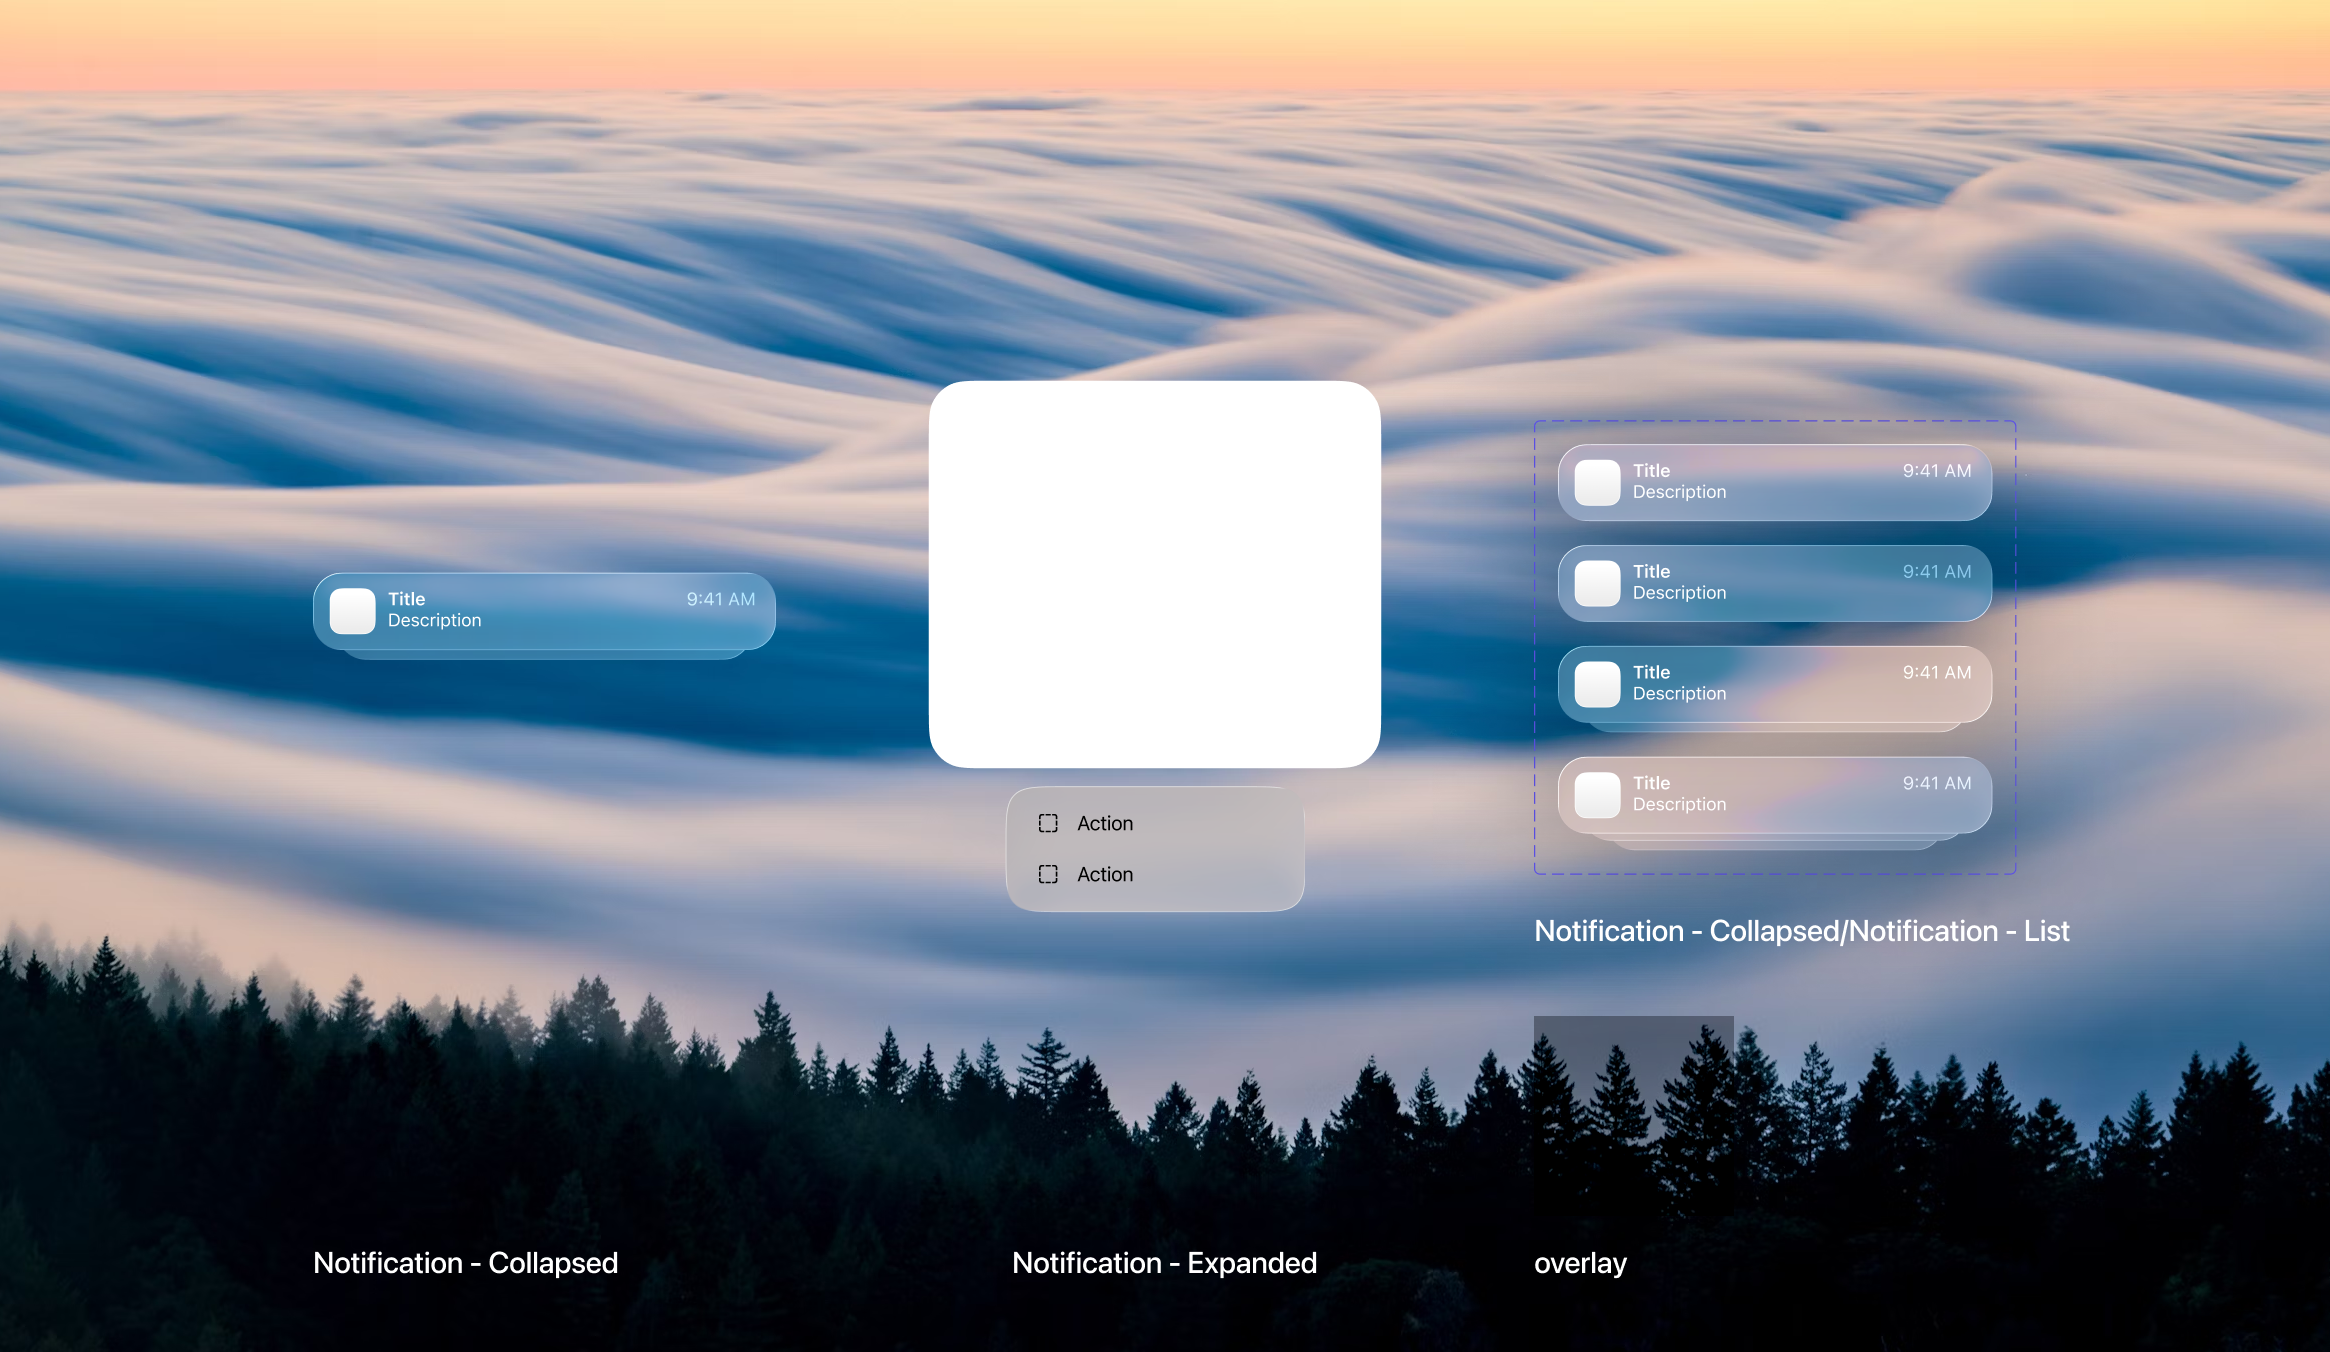2330x1352 pixels.
Task: Click the 9:41 AM timestamp on the first list notification
Action: coord(1936,470)
